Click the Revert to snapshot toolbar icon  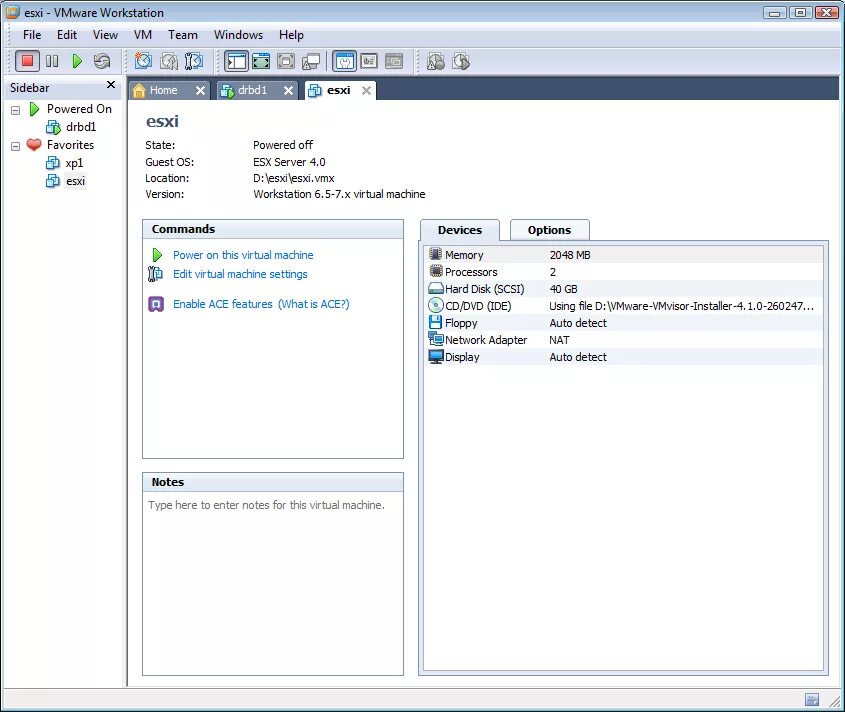click(169, 61)
